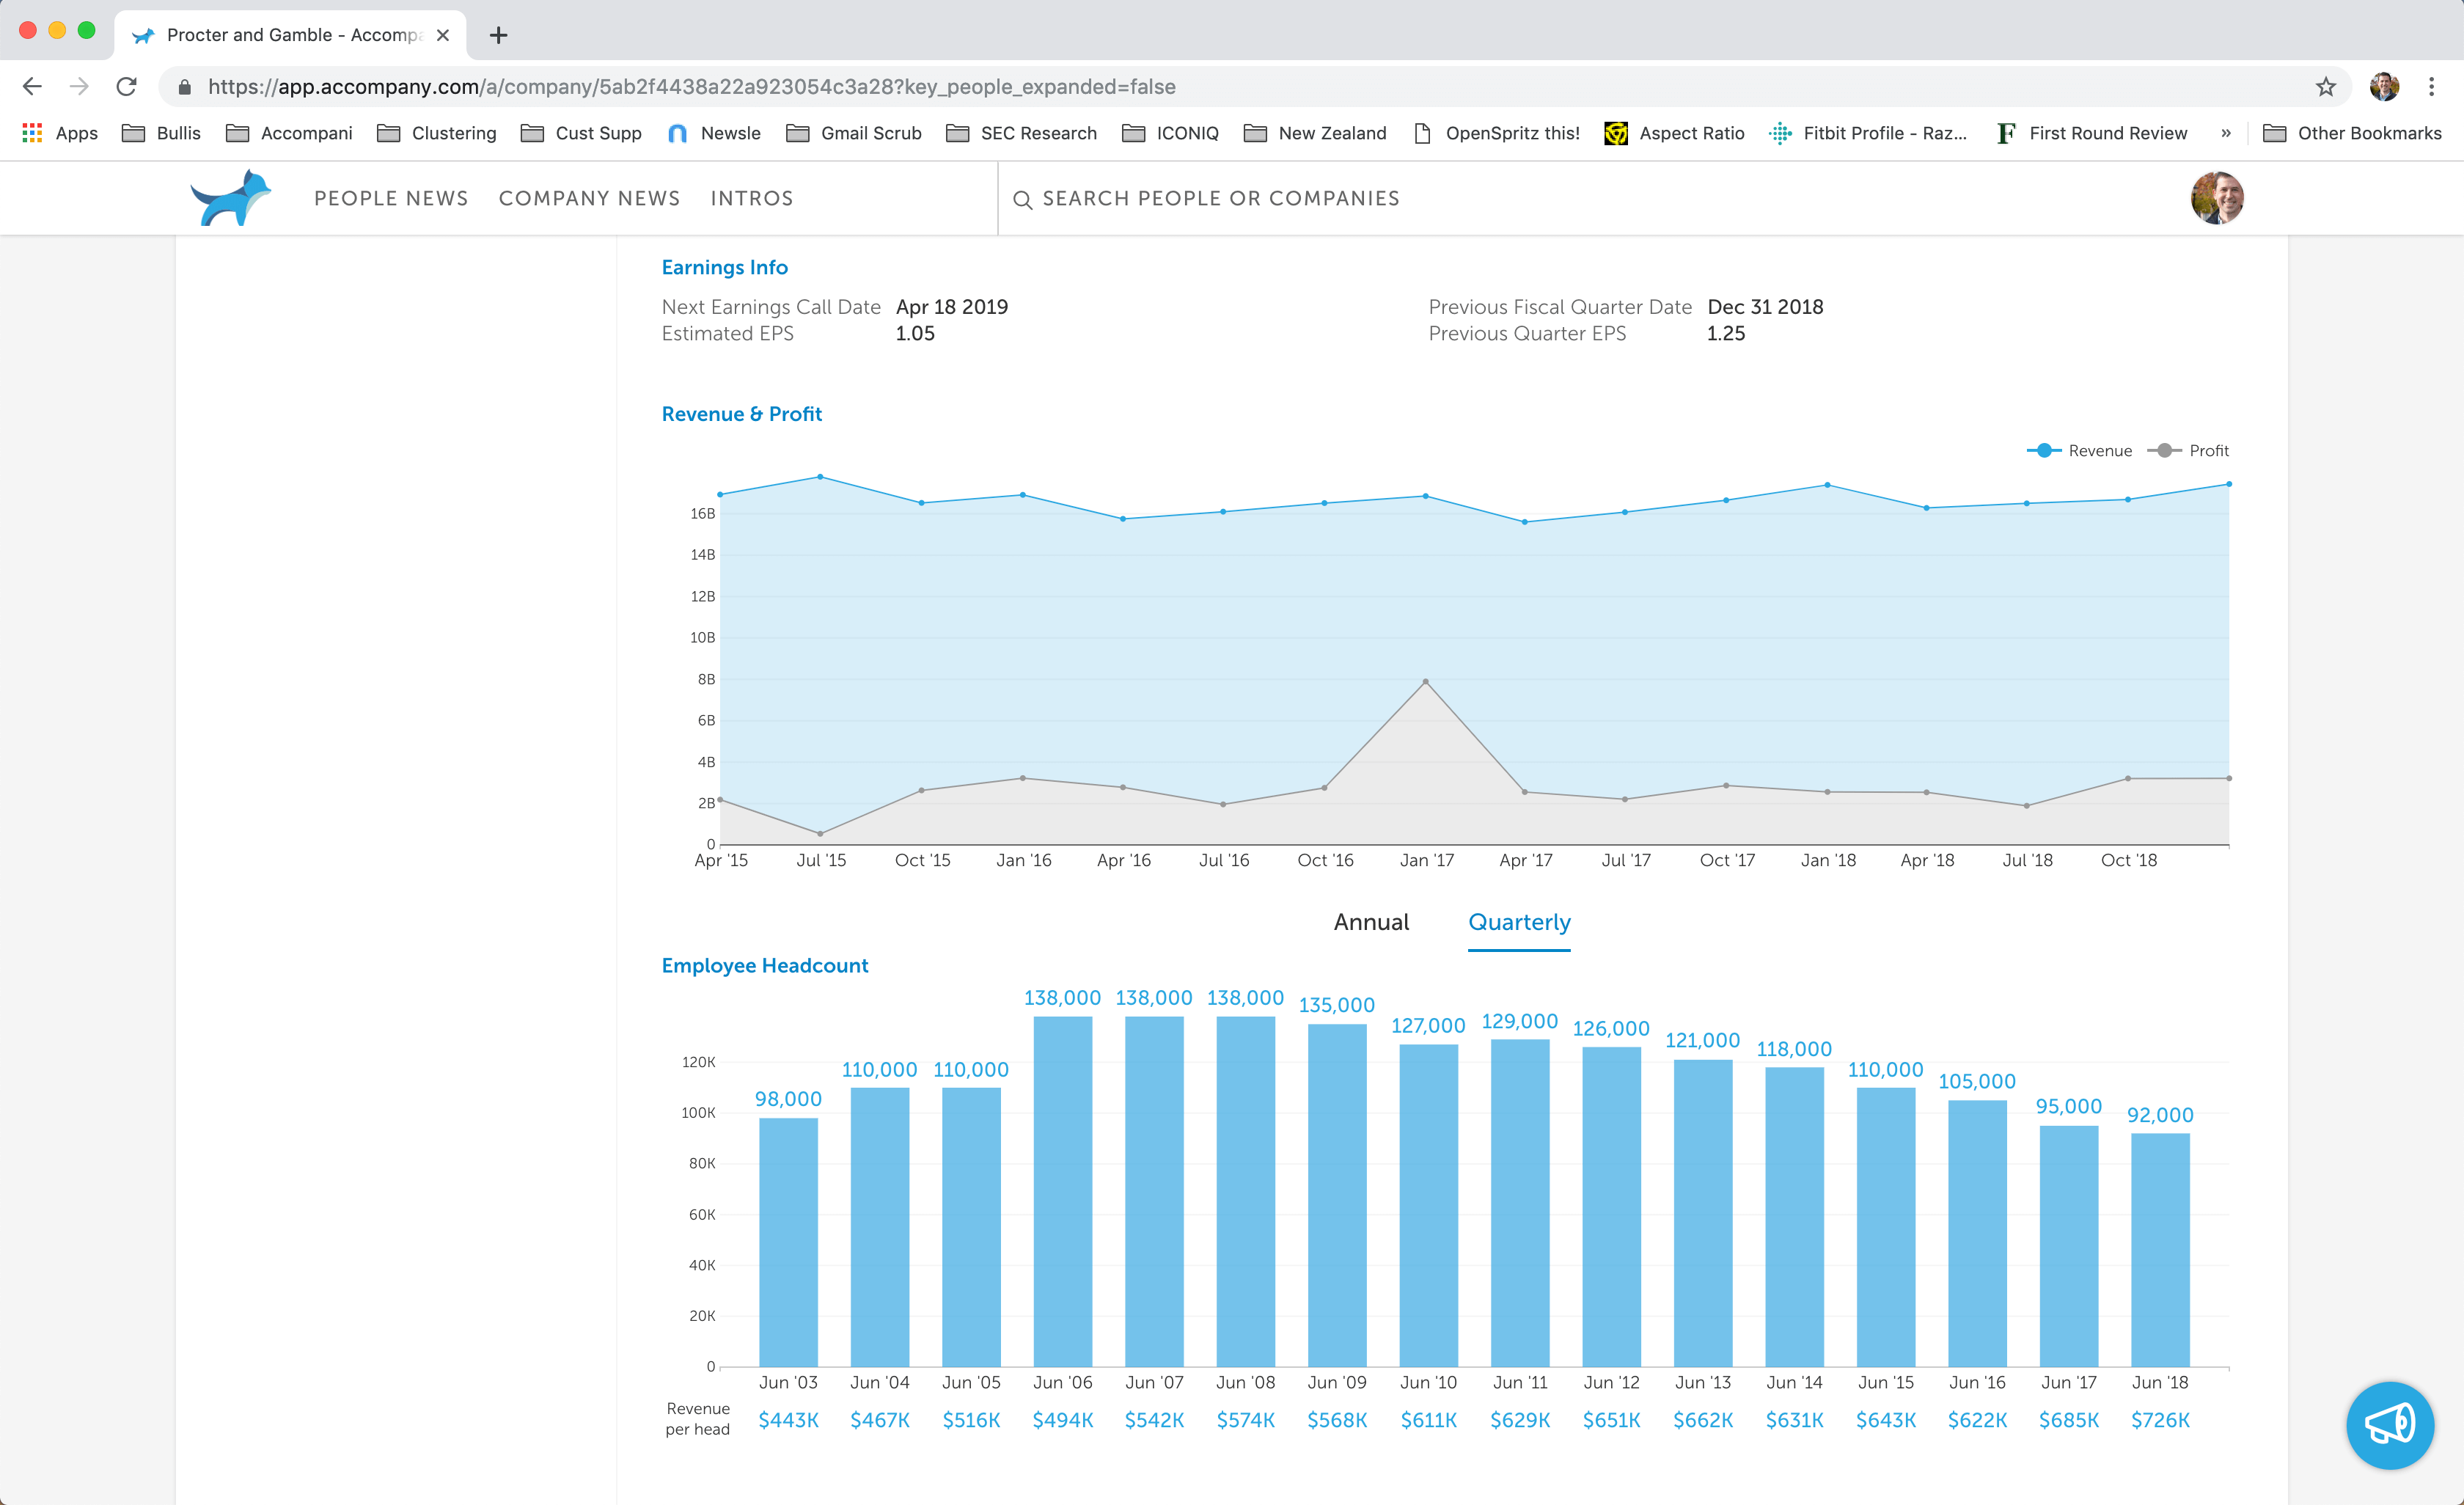The height and width of the screenshot is (1505, 2464).
Task: Select the Quarterly chart tab
Action: pyautogui.click(x=1519, y=923)
